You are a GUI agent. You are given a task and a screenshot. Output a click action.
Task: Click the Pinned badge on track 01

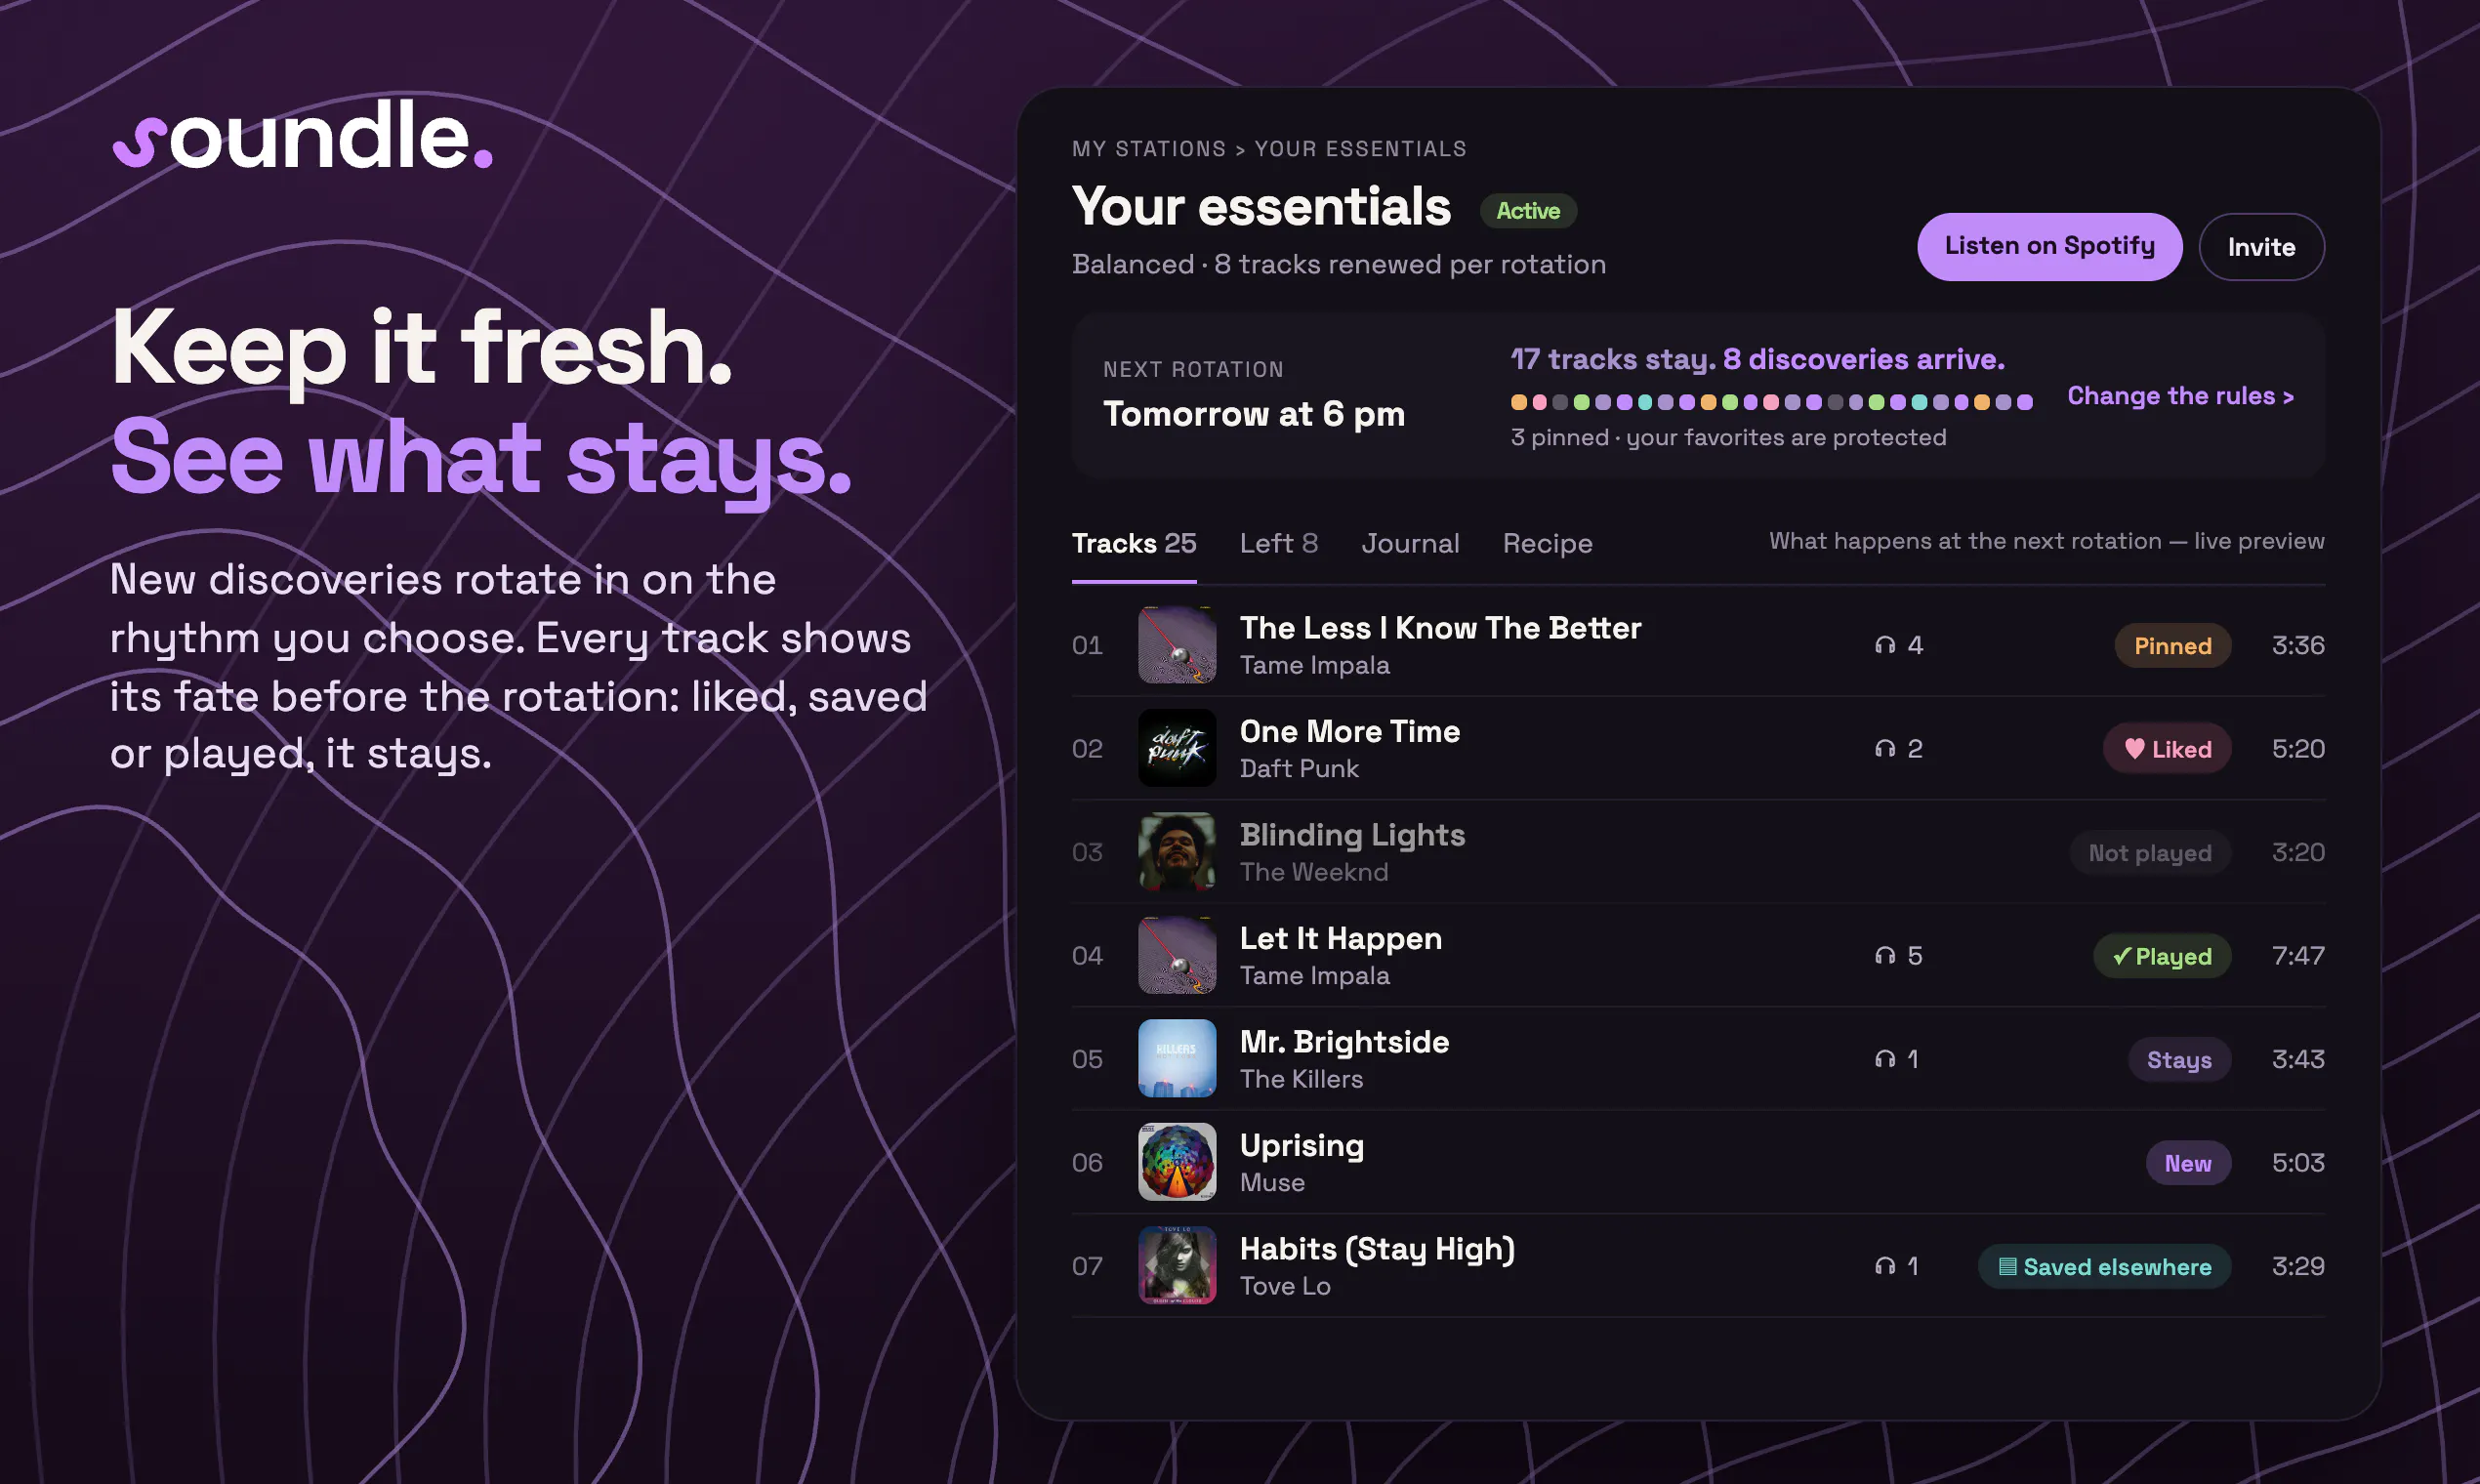point(2172,646)
